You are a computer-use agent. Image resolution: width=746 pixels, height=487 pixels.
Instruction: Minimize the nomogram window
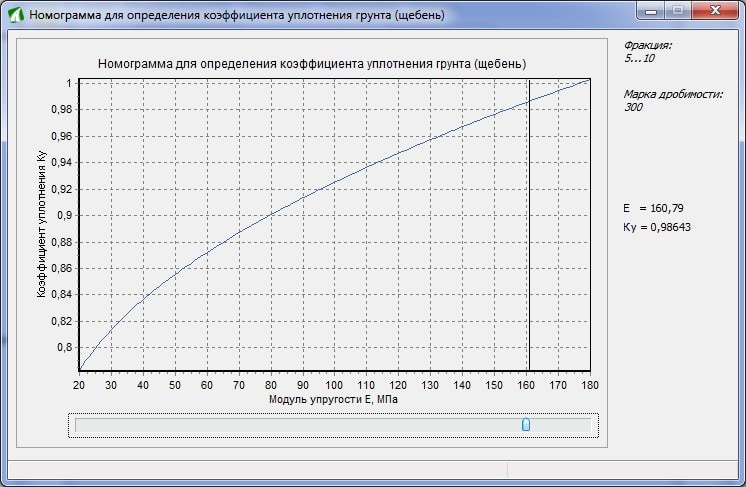pos(651,10)
